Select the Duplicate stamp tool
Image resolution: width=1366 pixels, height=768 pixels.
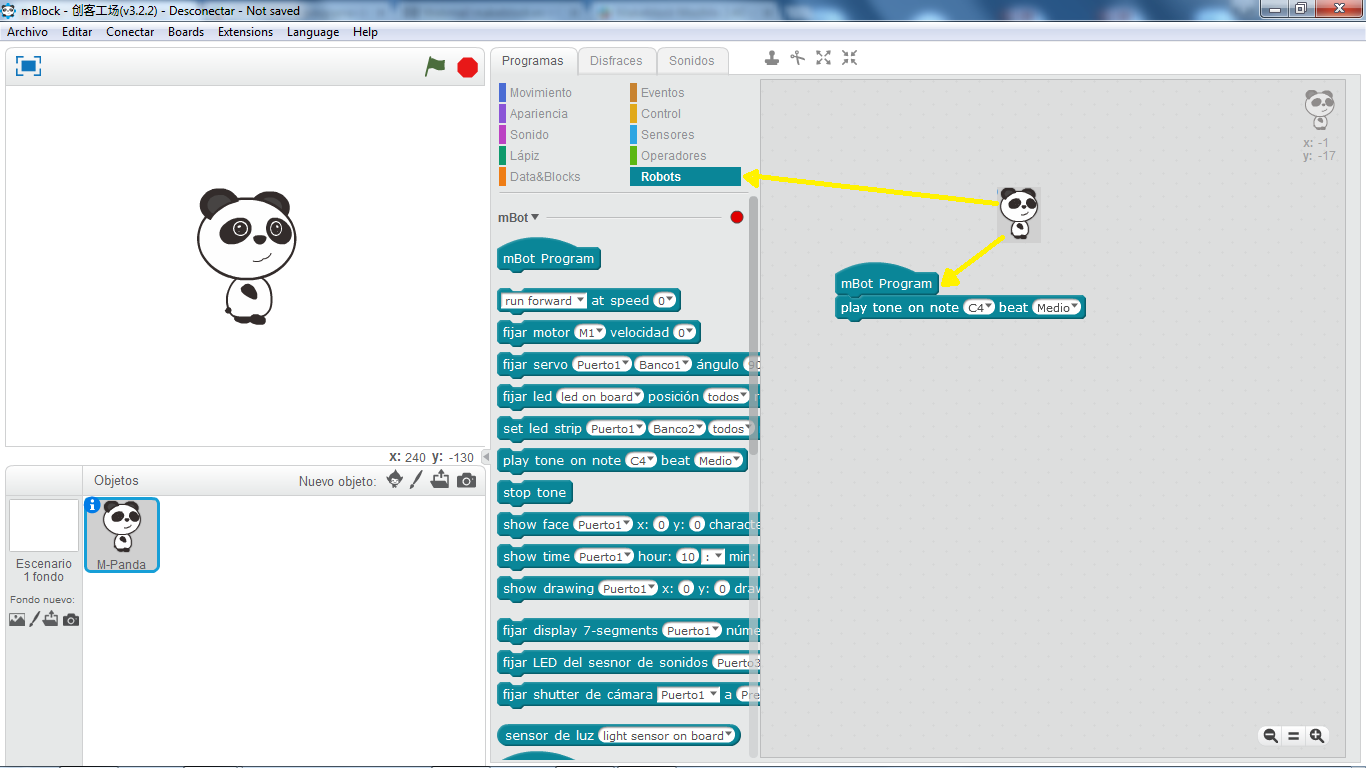click(x=772, y=58)
